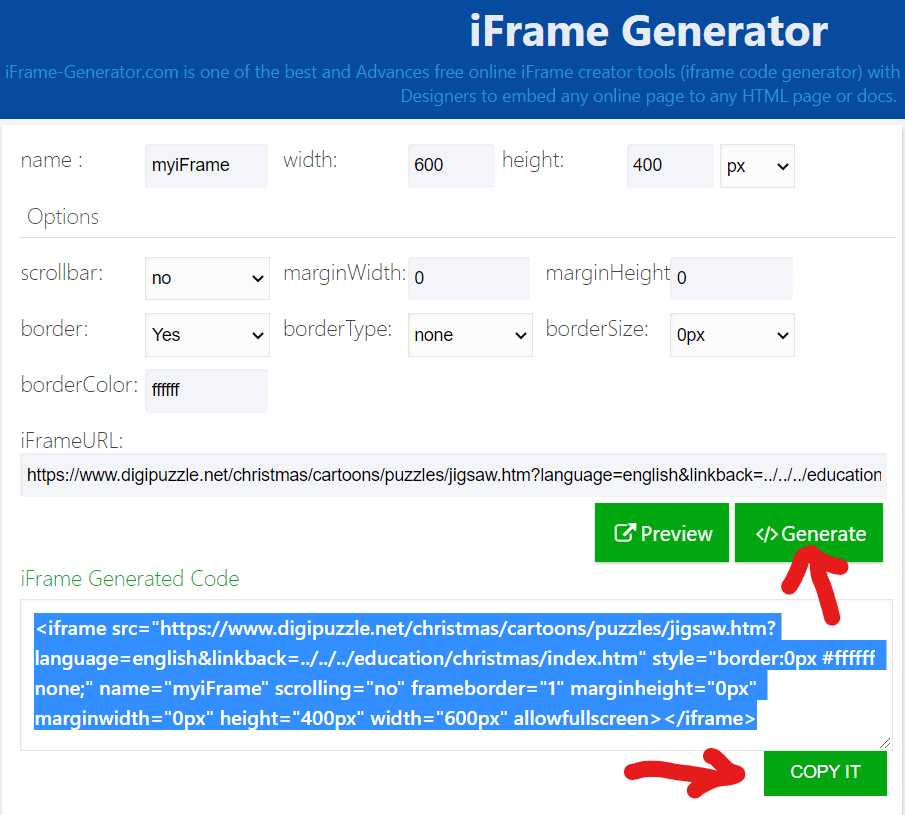Focus the marginHeight input field

point(731,278)
